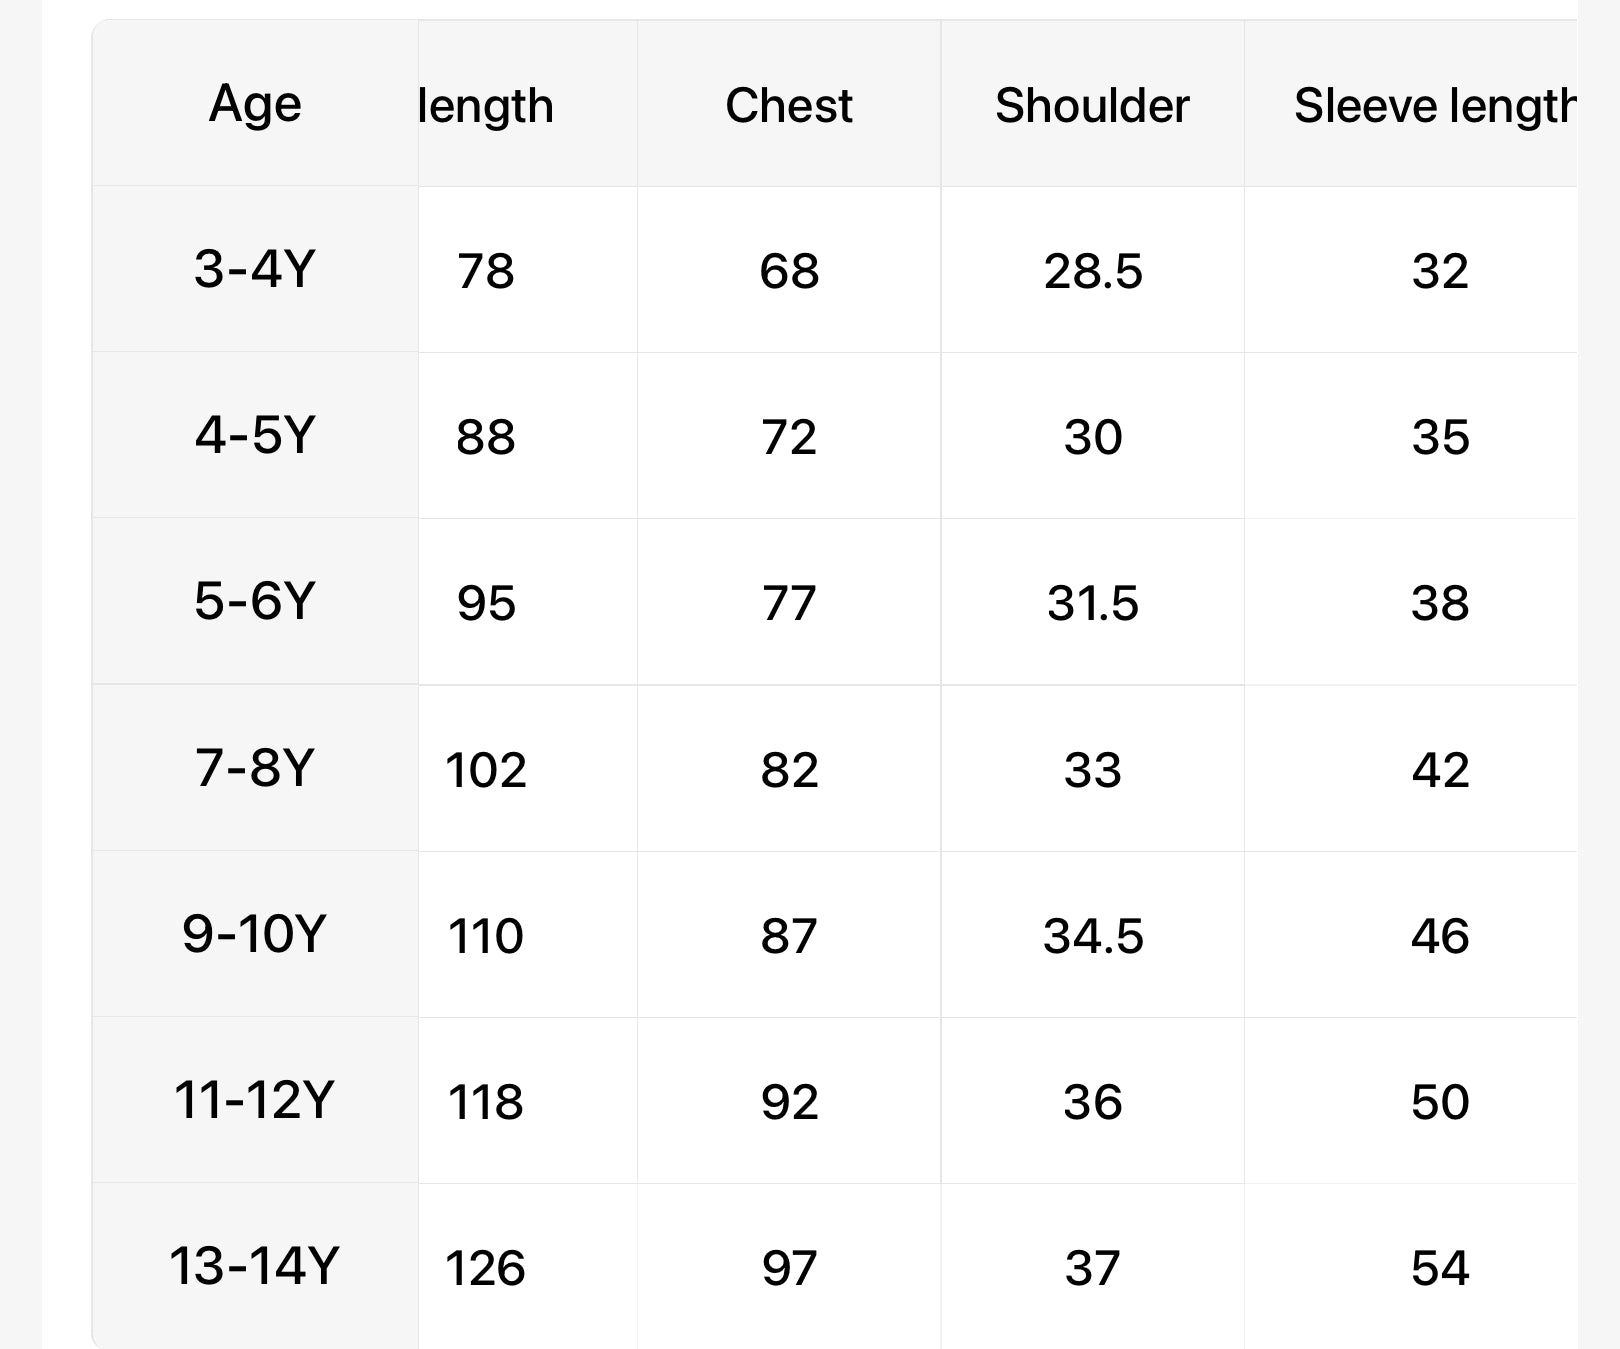Select the 5-6Y age row label

pos(255,601)
